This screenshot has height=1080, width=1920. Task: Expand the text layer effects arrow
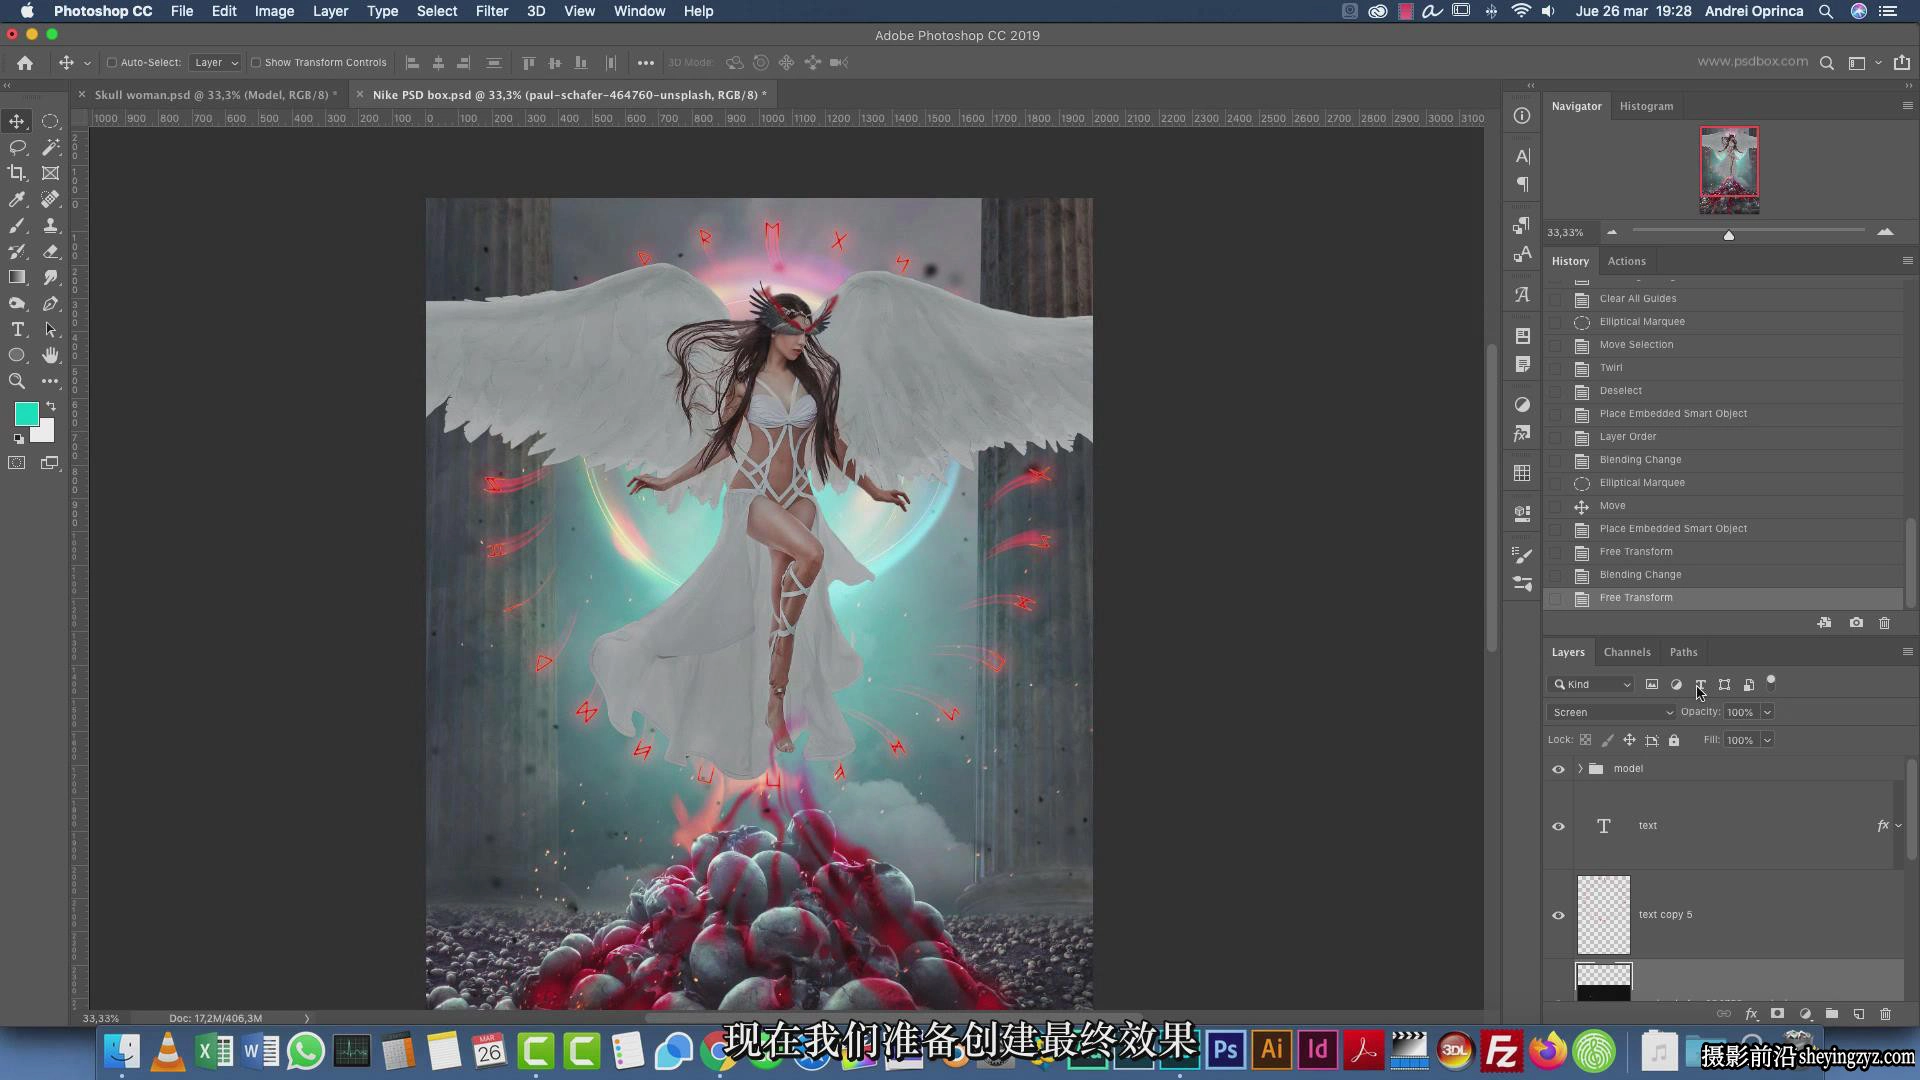pos(1898,826)
